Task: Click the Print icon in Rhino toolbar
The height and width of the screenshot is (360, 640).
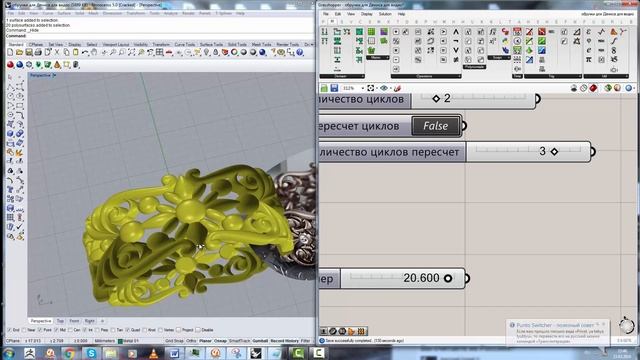Action: 38,52
